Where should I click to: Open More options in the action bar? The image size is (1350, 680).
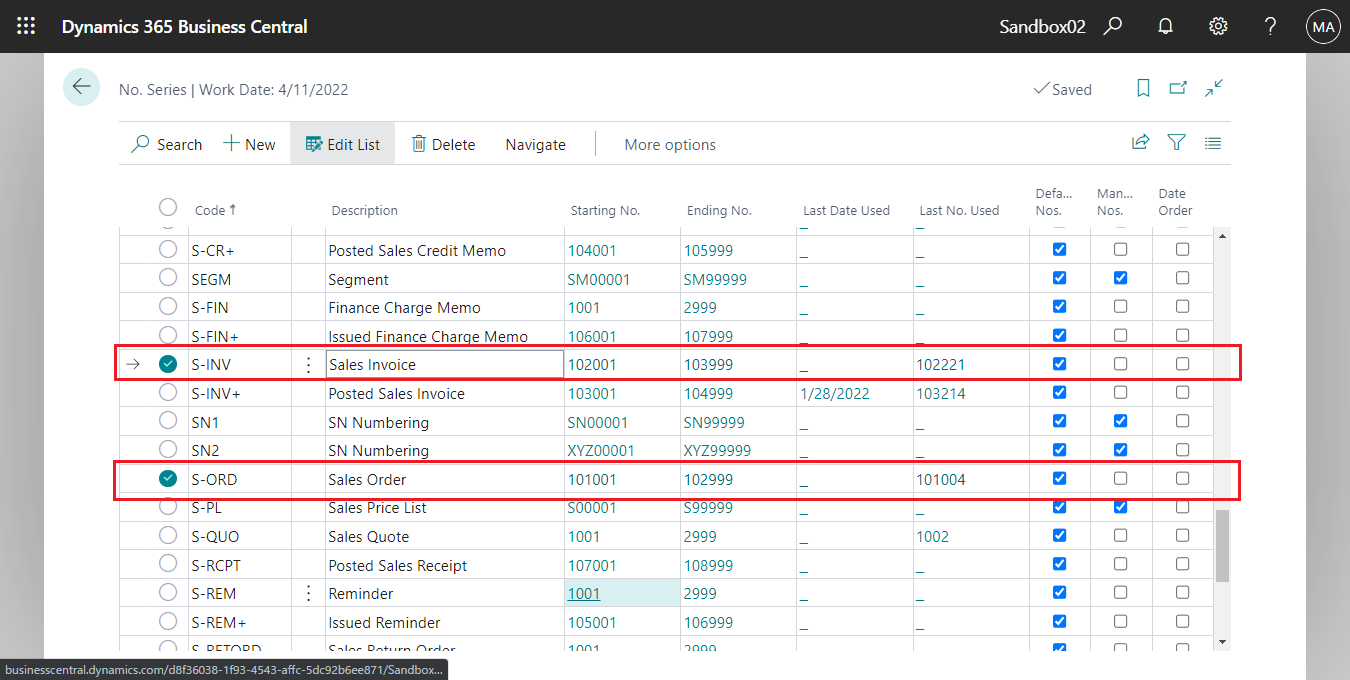(669, 144)
